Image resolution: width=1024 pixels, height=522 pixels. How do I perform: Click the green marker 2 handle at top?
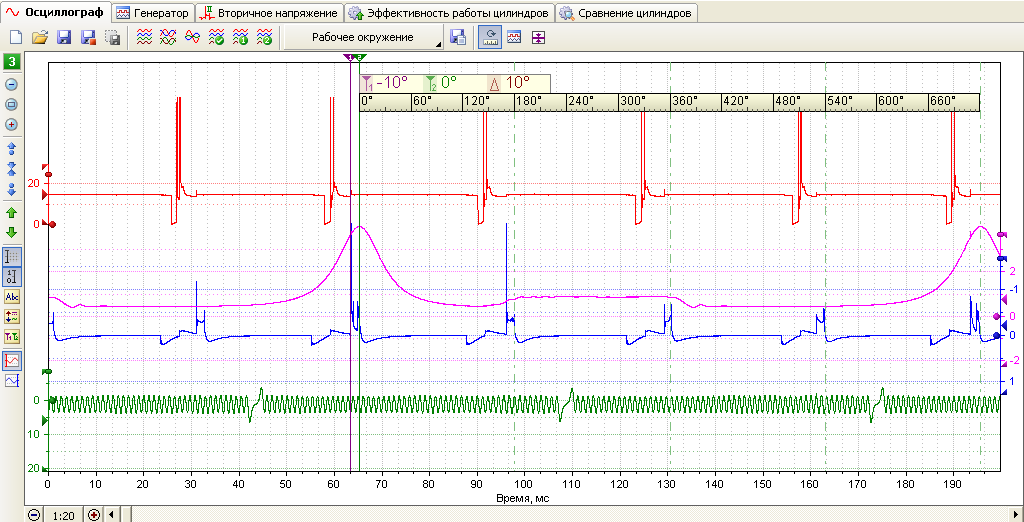tap(359, 57)
